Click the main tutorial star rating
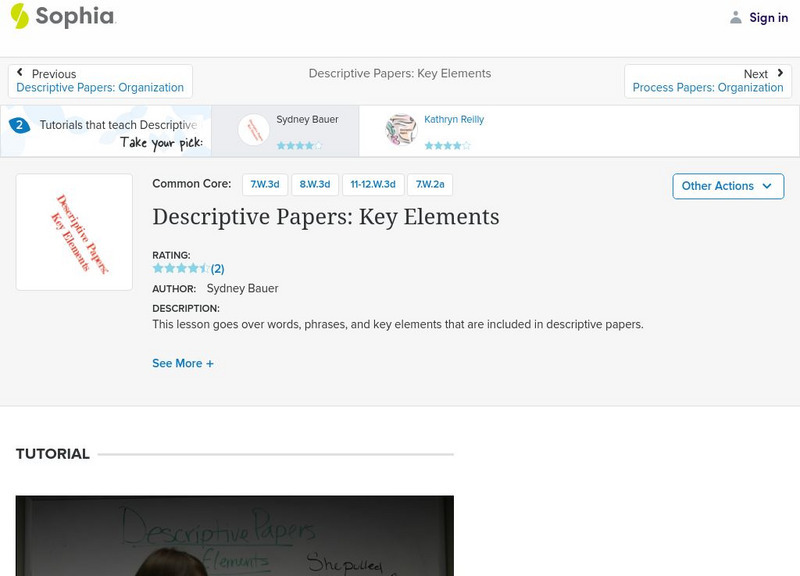Image resolution: width=800 pixels, height=576 pixels. point(181,268)
